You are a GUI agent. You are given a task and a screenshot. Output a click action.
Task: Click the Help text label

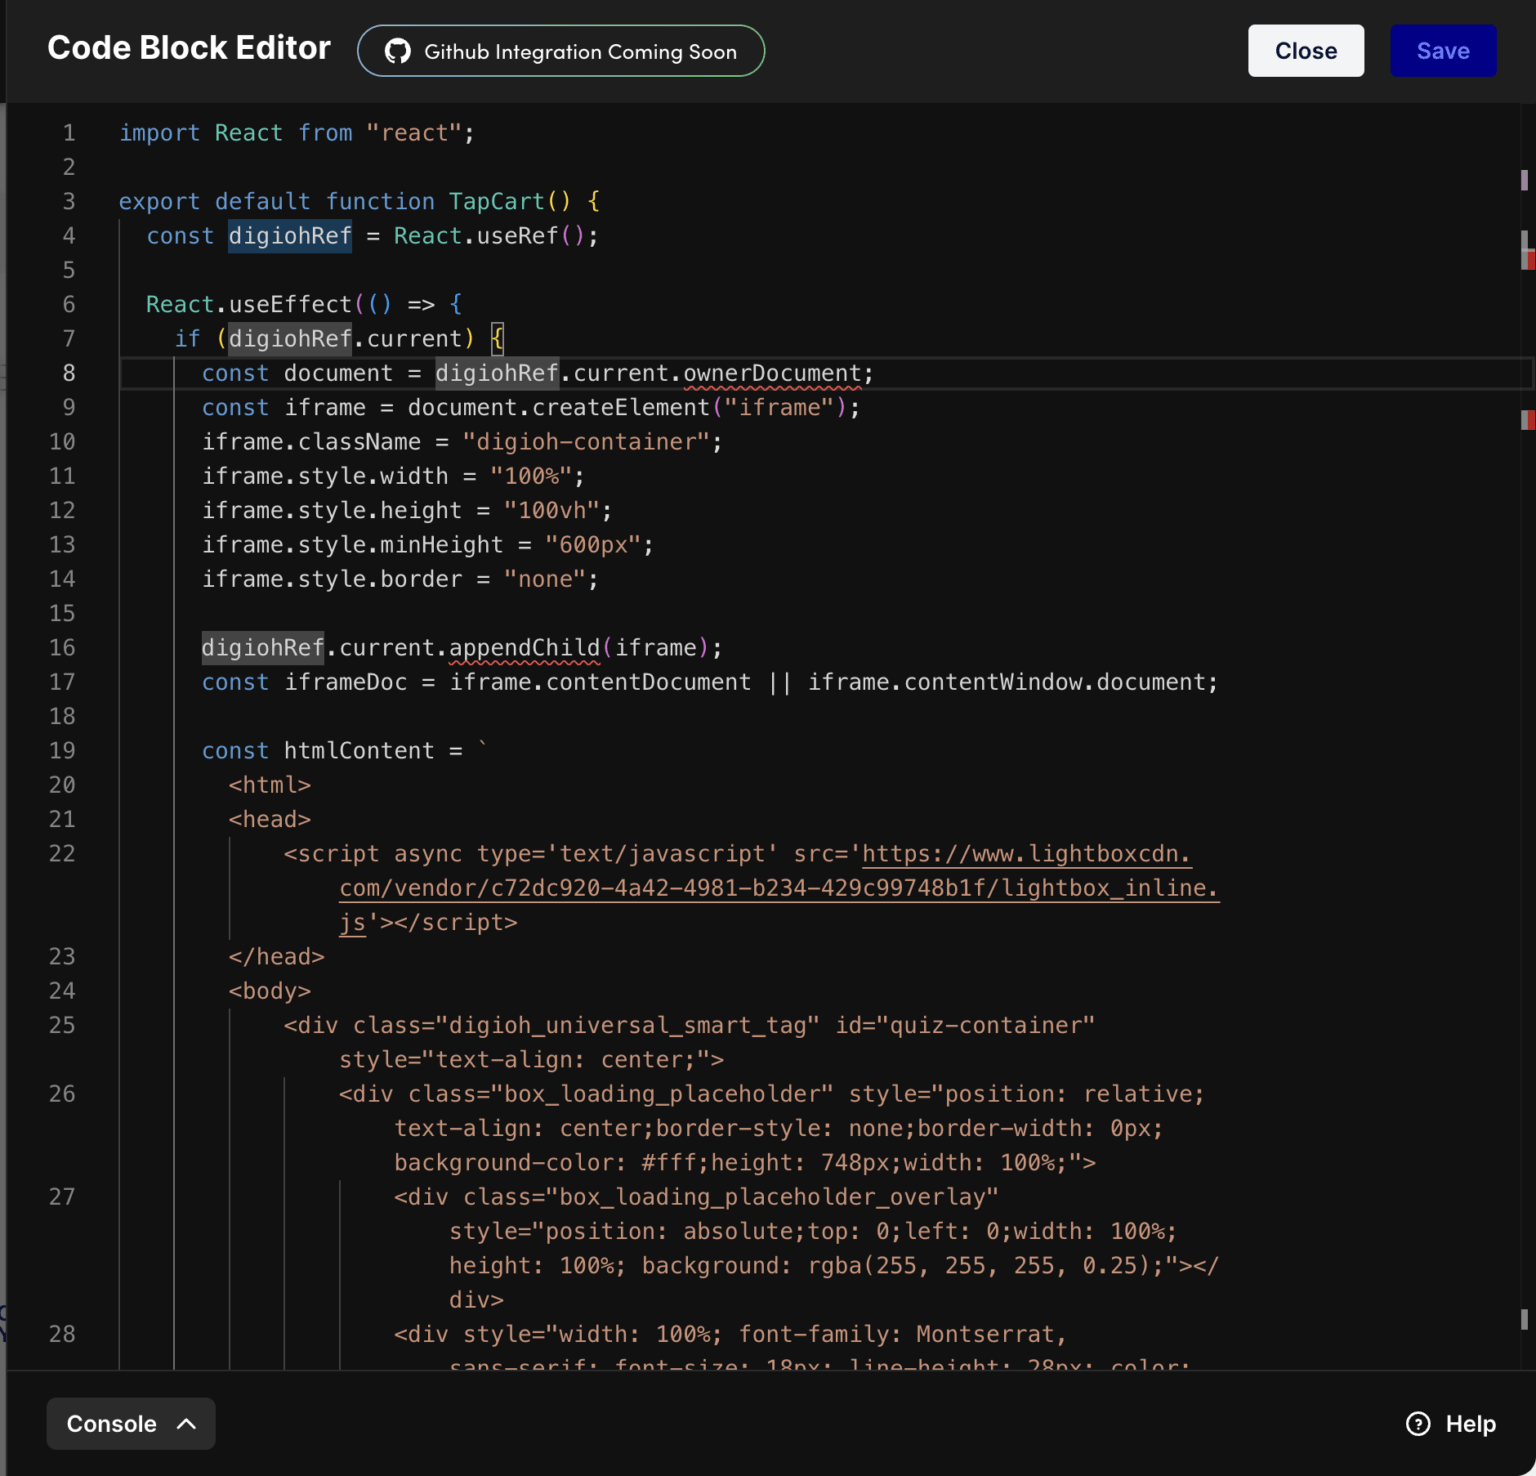1470,1423
